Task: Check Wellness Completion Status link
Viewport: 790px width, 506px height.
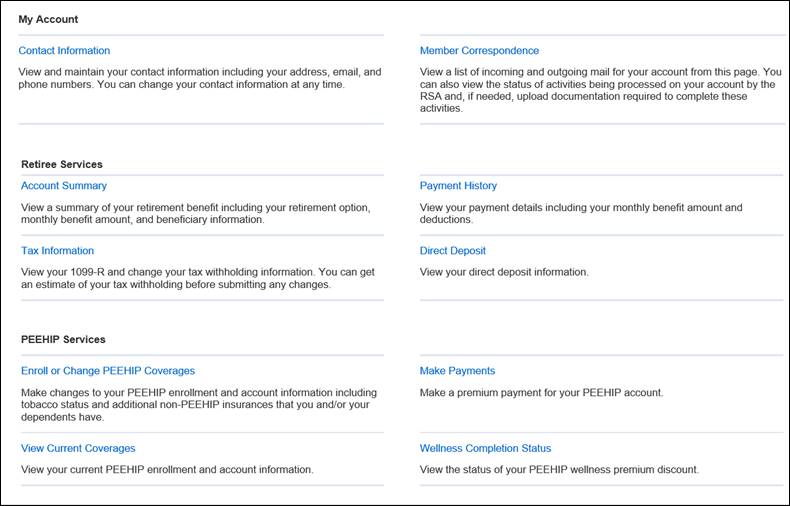Action: coord(485,448)
